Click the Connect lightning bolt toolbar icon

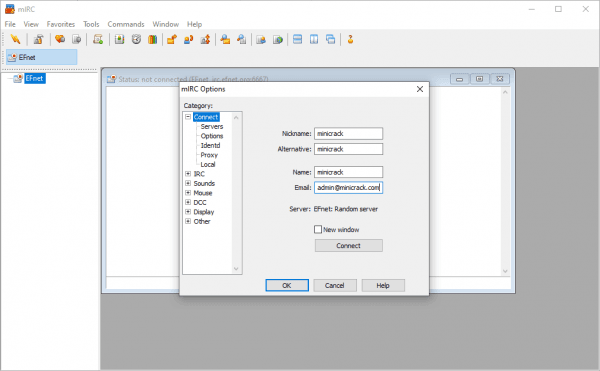coord(15,39)
